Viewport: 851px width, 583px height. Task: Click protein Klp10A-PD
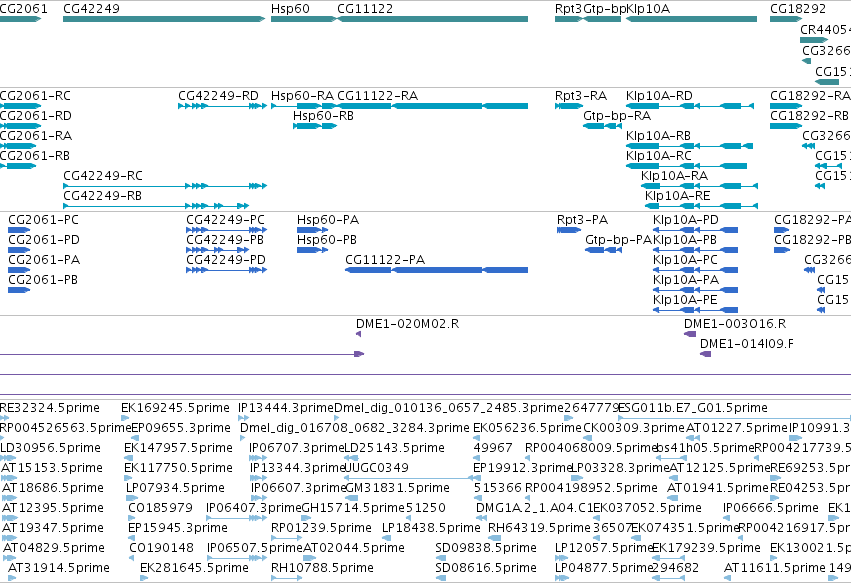point(695,230)
